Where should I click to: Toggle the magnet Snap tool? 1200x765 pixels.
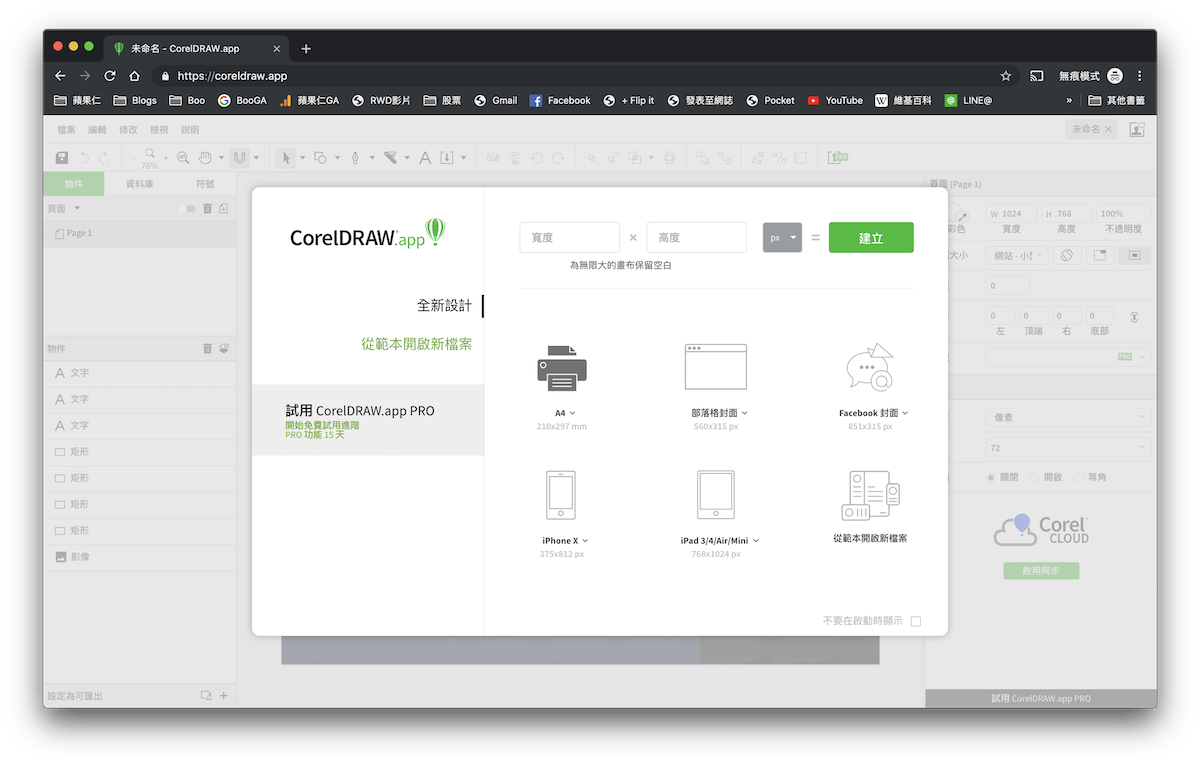click(x=239, y=158)
